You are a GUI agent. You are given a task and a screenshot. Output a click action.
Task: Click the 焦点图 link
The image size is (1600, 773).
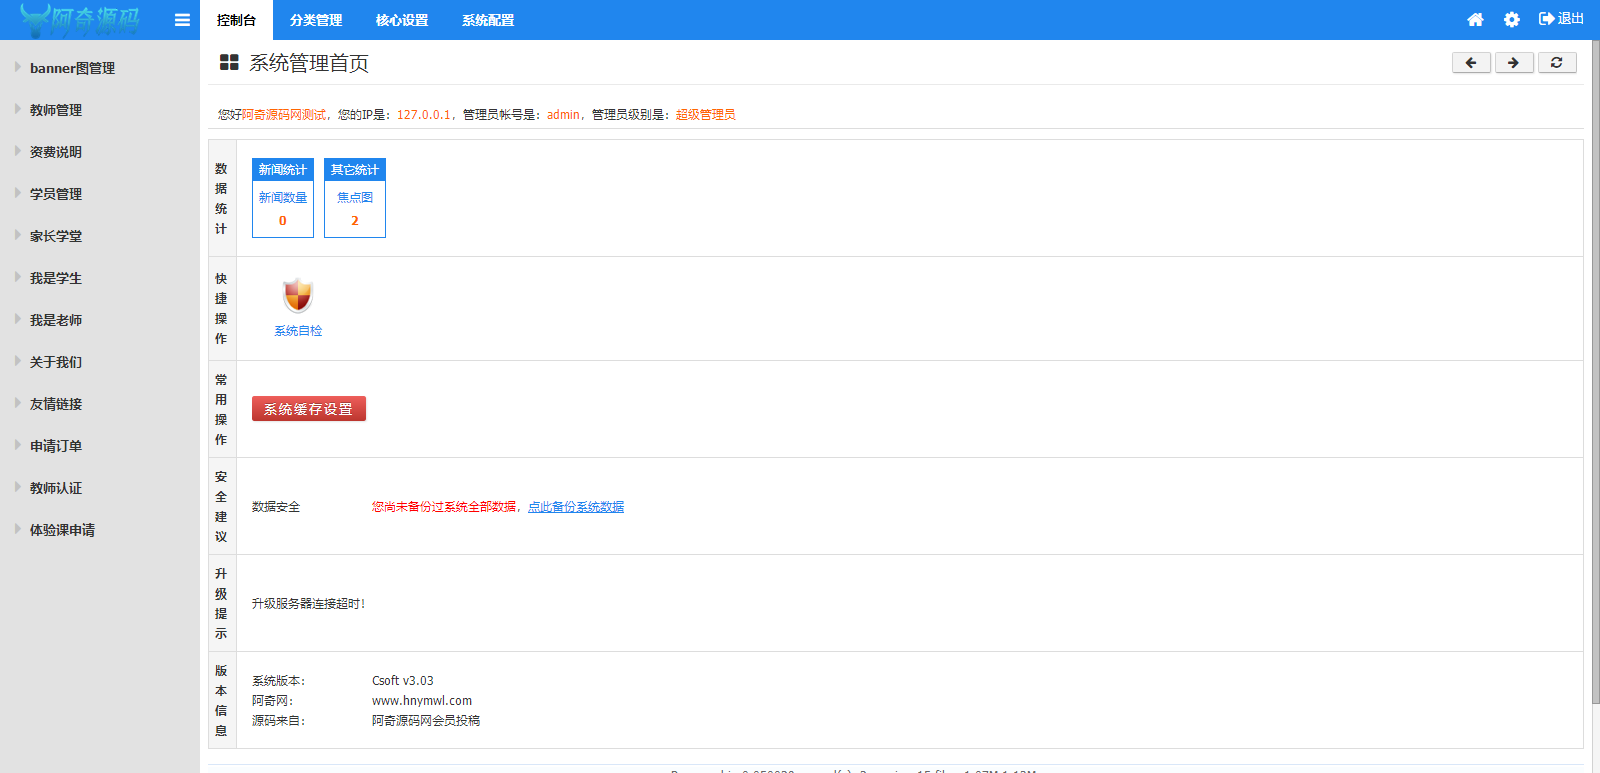point(355,198)
